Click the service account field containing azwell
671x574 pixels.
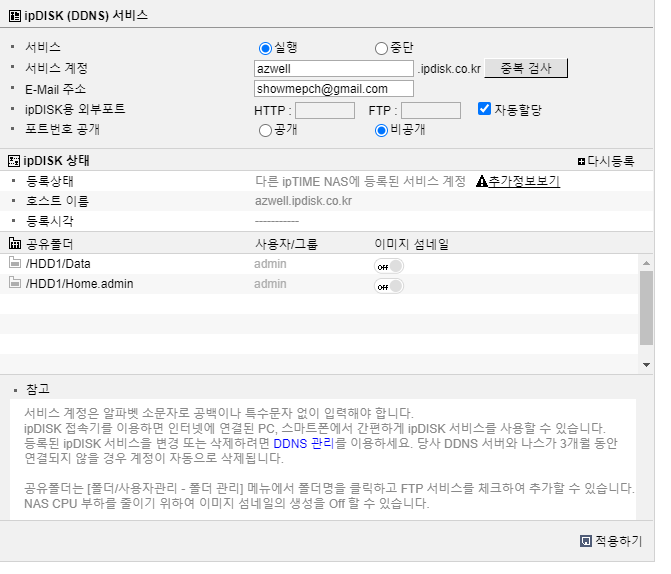click(334, 68)
